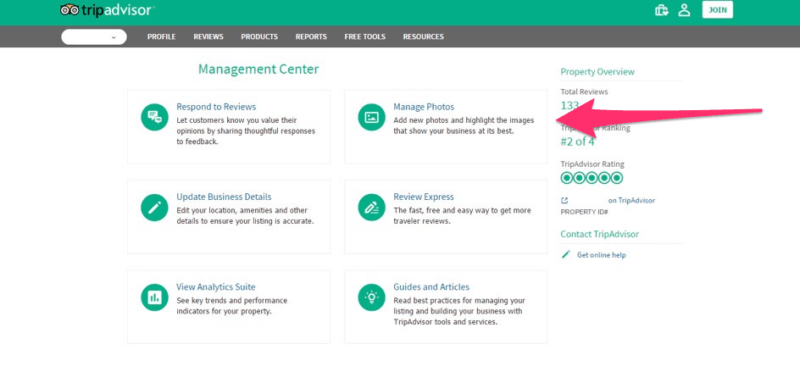Click the Update Business Details pencil icon
This screenshot has height=372, width=800.
(155, 207)
